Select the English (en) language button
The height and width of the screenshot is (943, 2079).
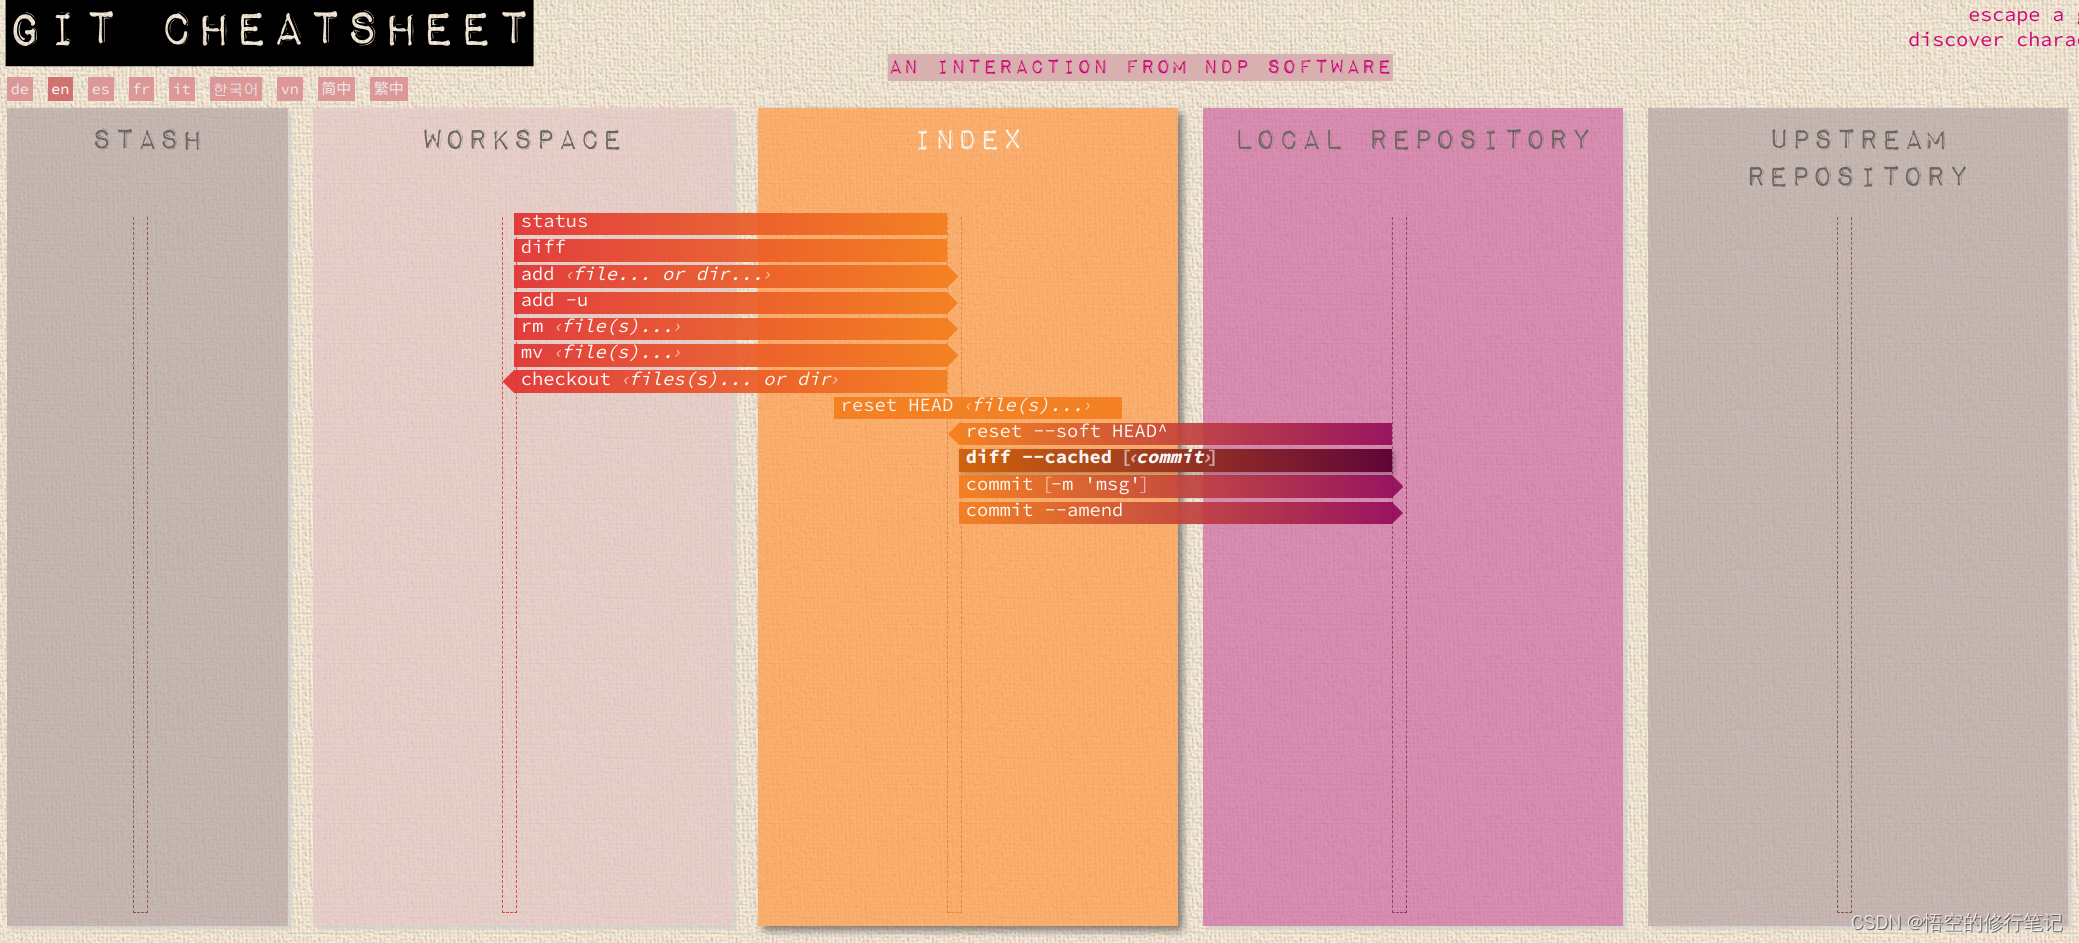(60, 89)
